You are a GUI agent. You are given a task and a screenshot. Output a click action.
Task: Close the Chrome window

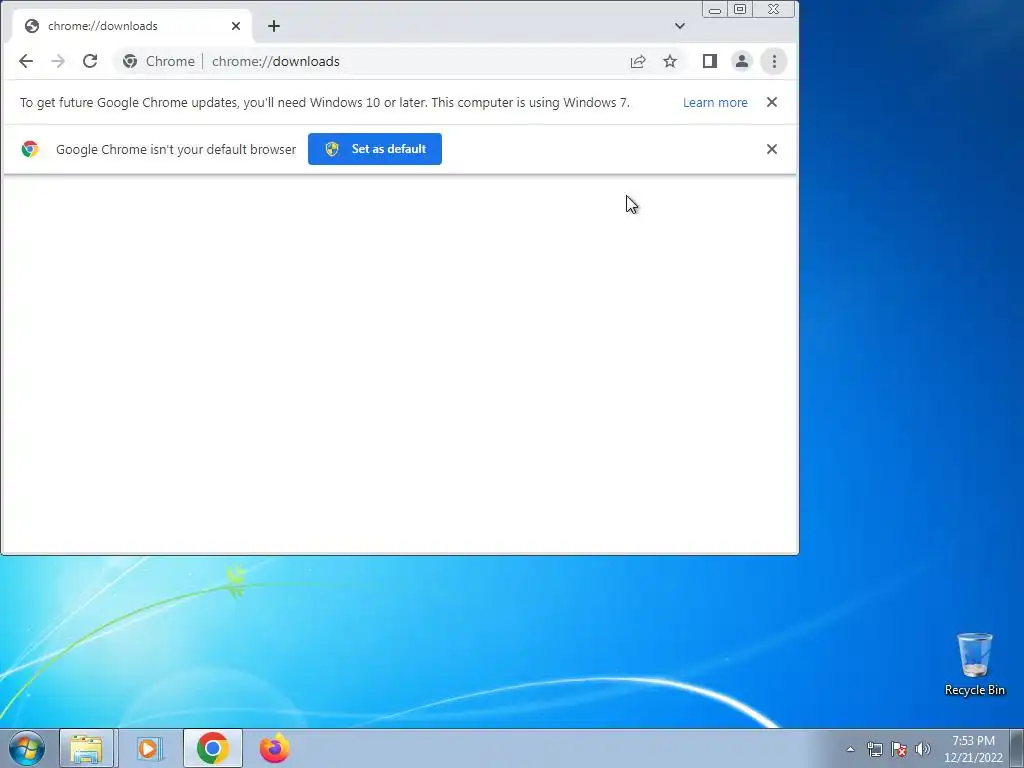point(774,9)
